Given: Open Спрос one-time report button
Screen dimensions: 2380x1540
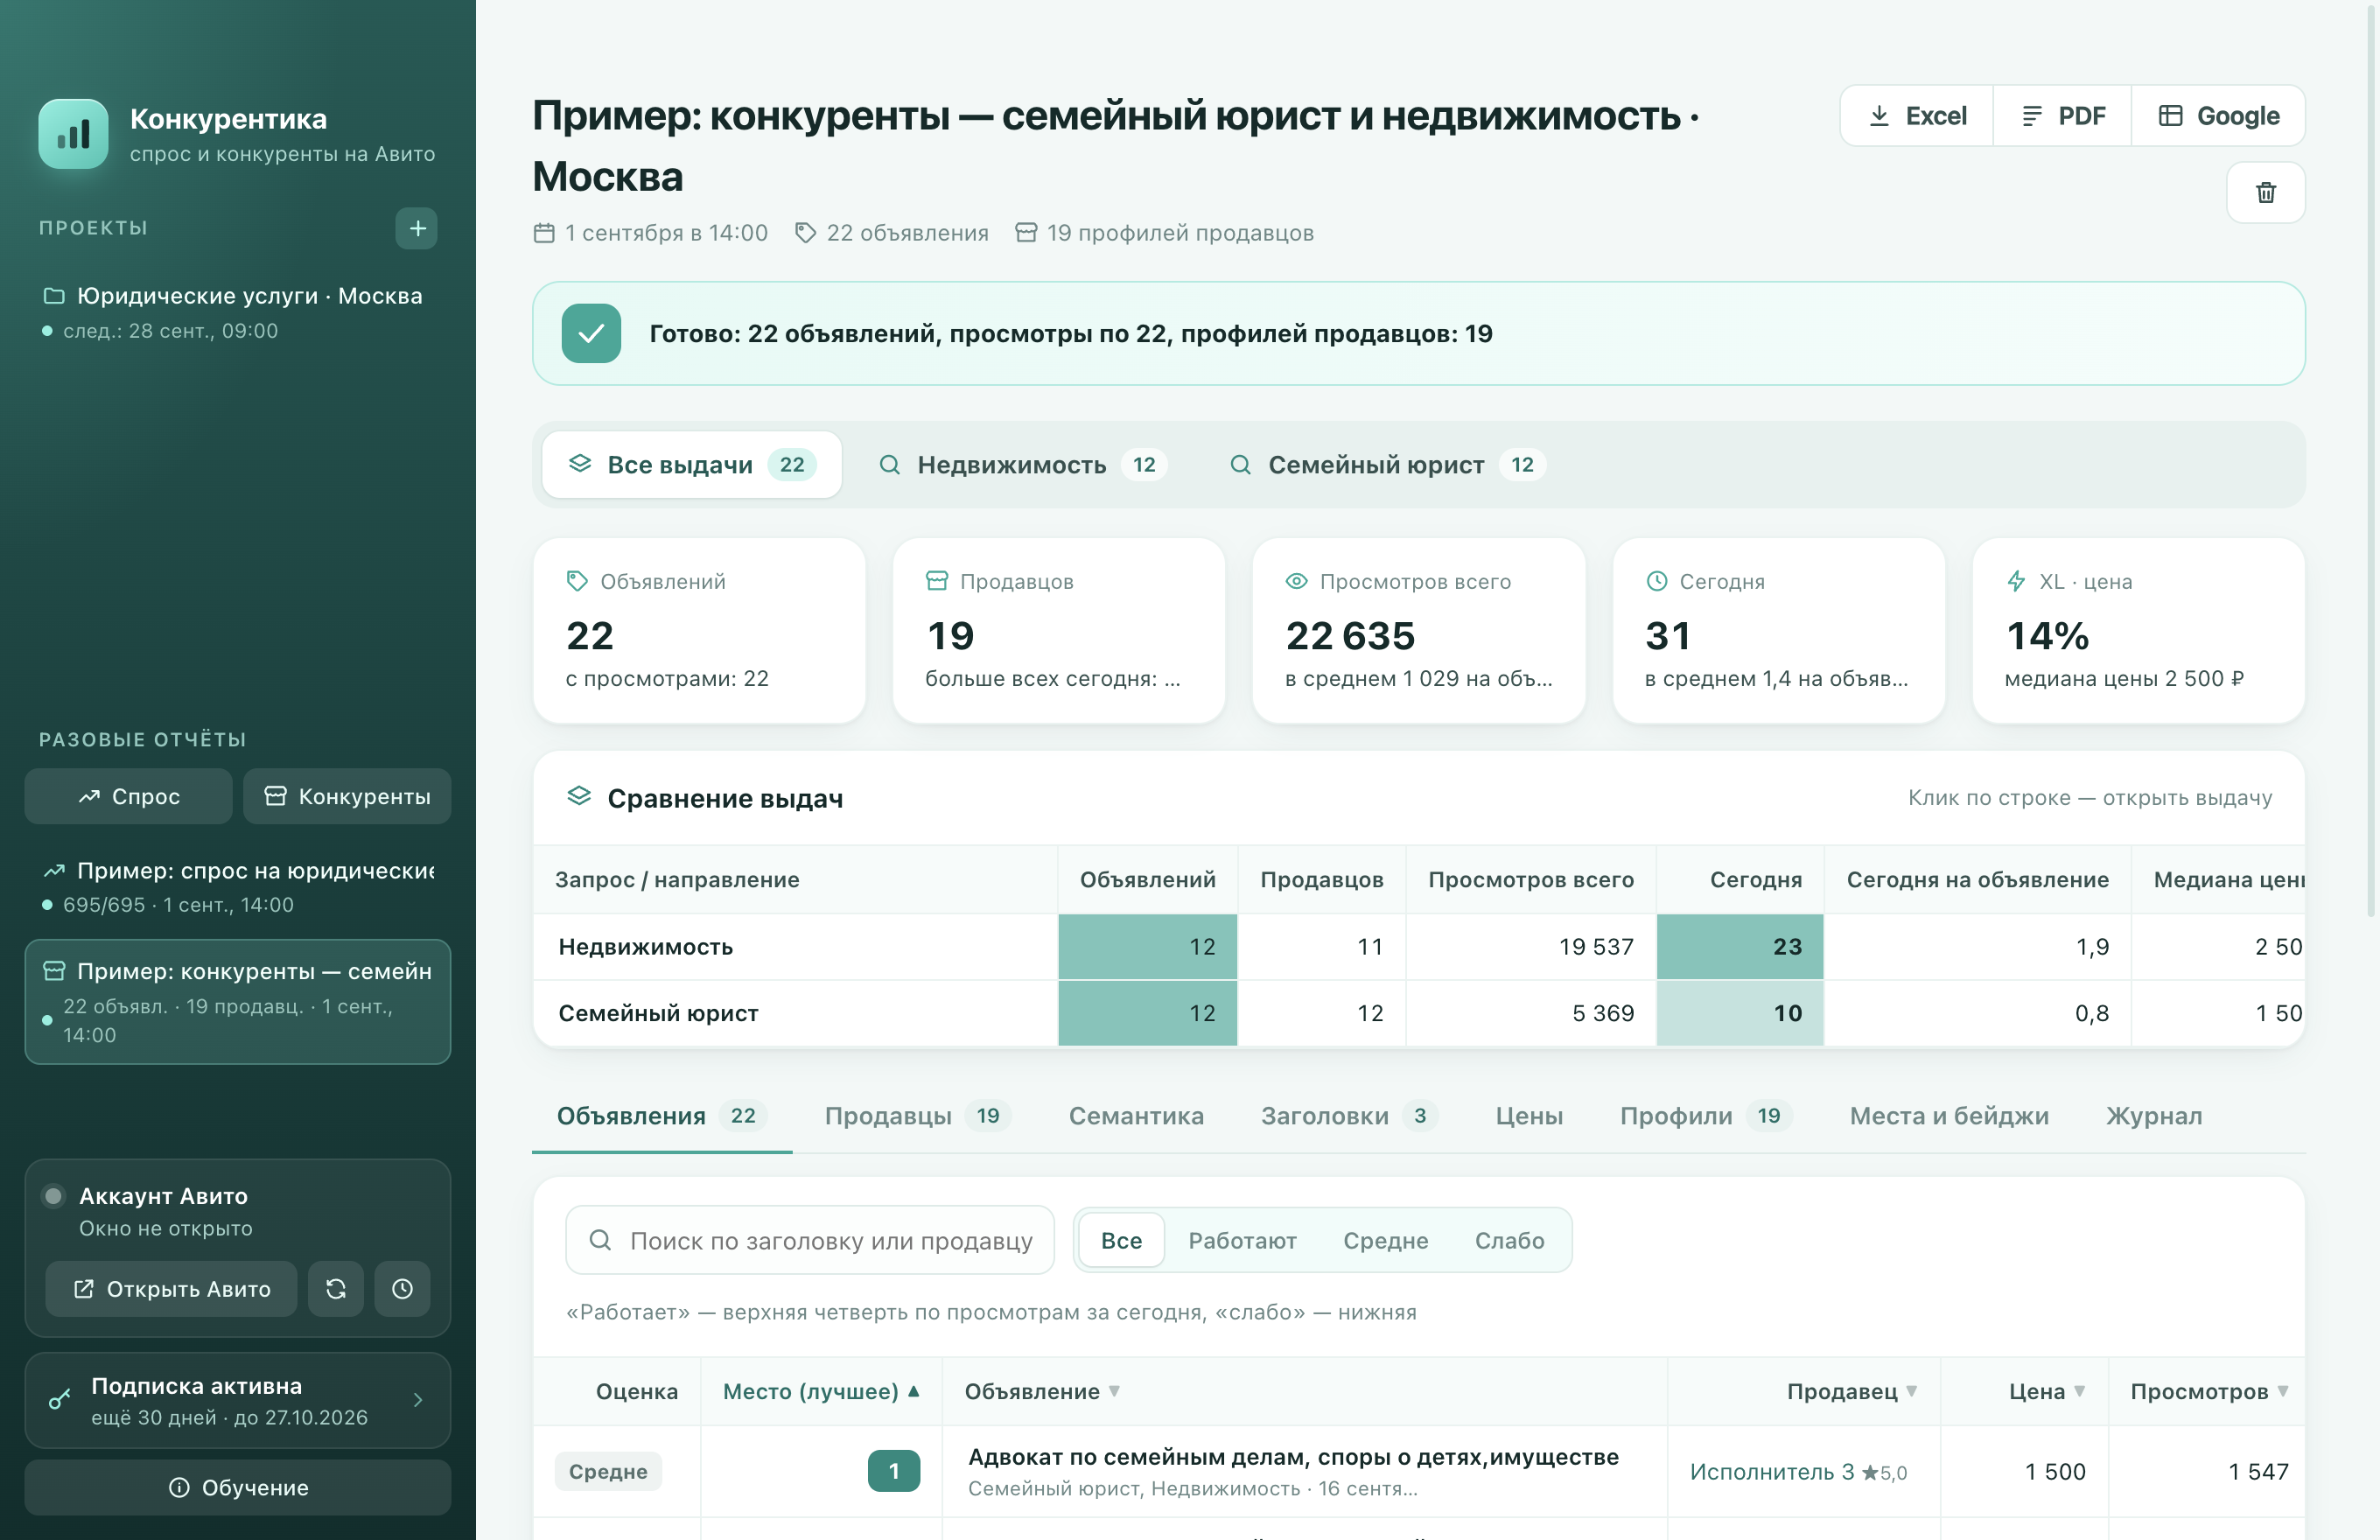Looking at the screenshot, I should 128,796.
